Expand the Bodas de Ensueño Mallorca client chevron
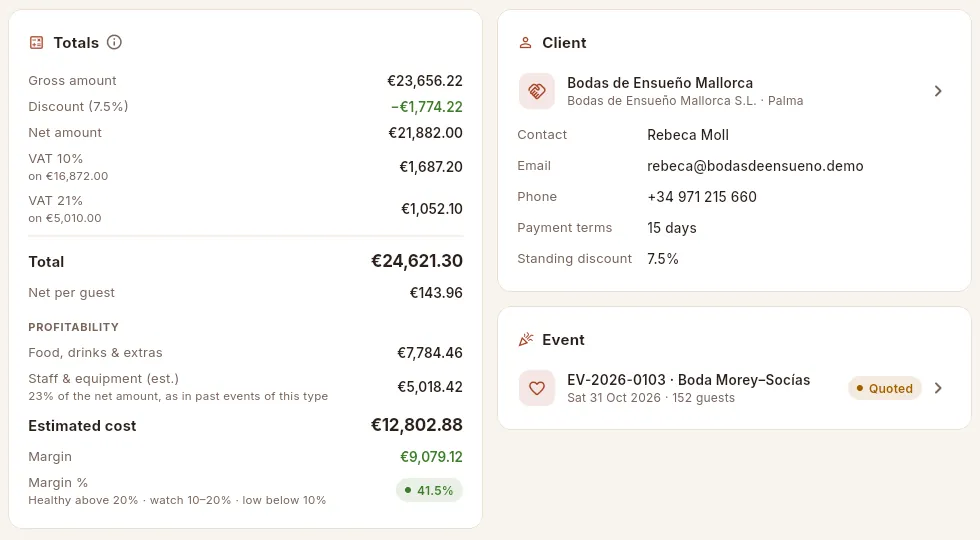Screen dimensions: 980x540 pyautogui.click(x=938, y=91)
